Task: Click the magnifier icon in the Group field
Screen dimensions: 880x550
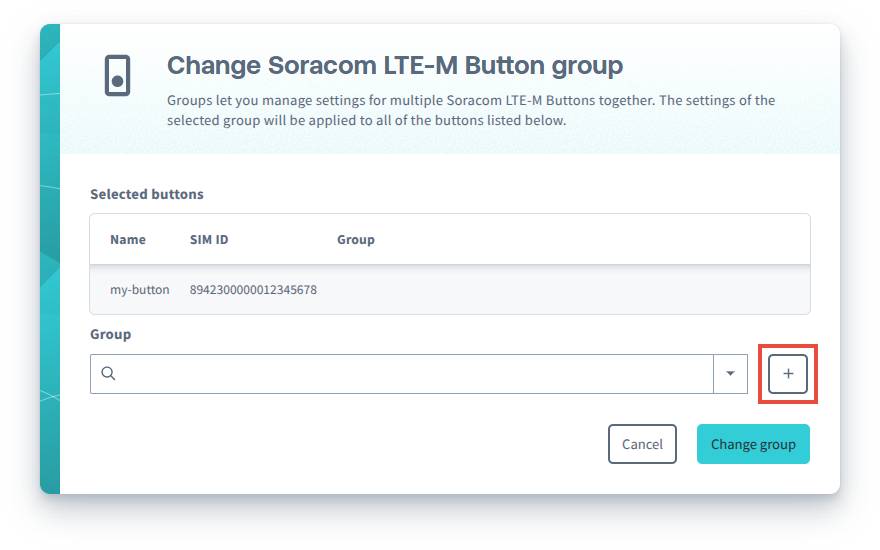Action: pyautogui.click(x=109, y=374)
